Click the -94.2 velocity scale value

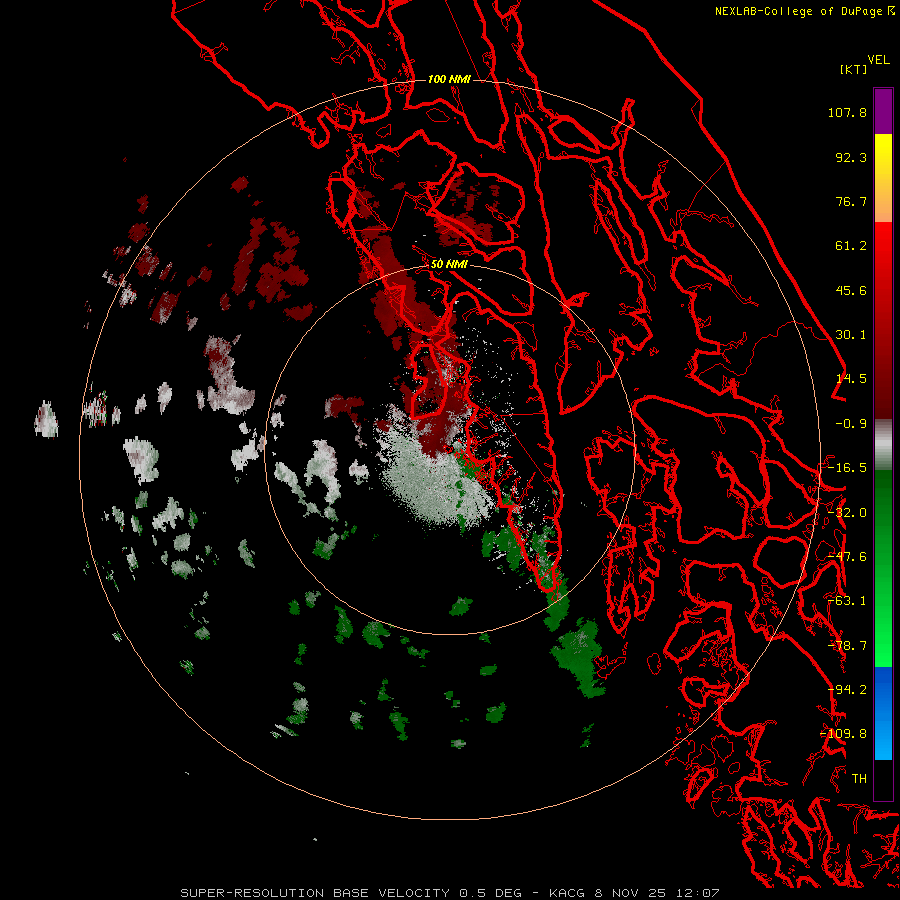(x=847, y=690)
